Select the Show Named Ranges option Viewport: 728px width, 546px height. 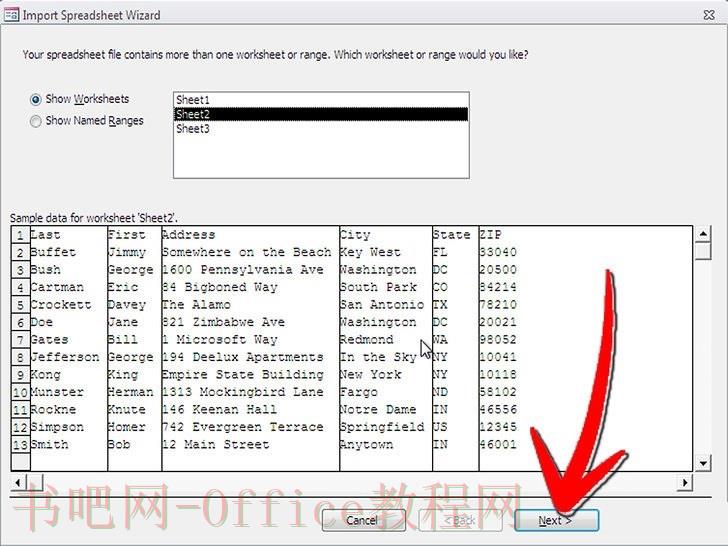[35, 121]
